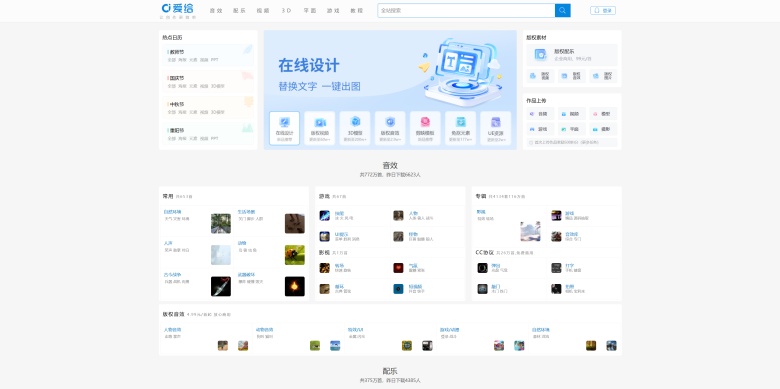Image resolution: width=780 pixels, height=389 pixels.
Task: Open the 教程 menu in navigation
Action: pyautogui.click(x=357, y=10)
